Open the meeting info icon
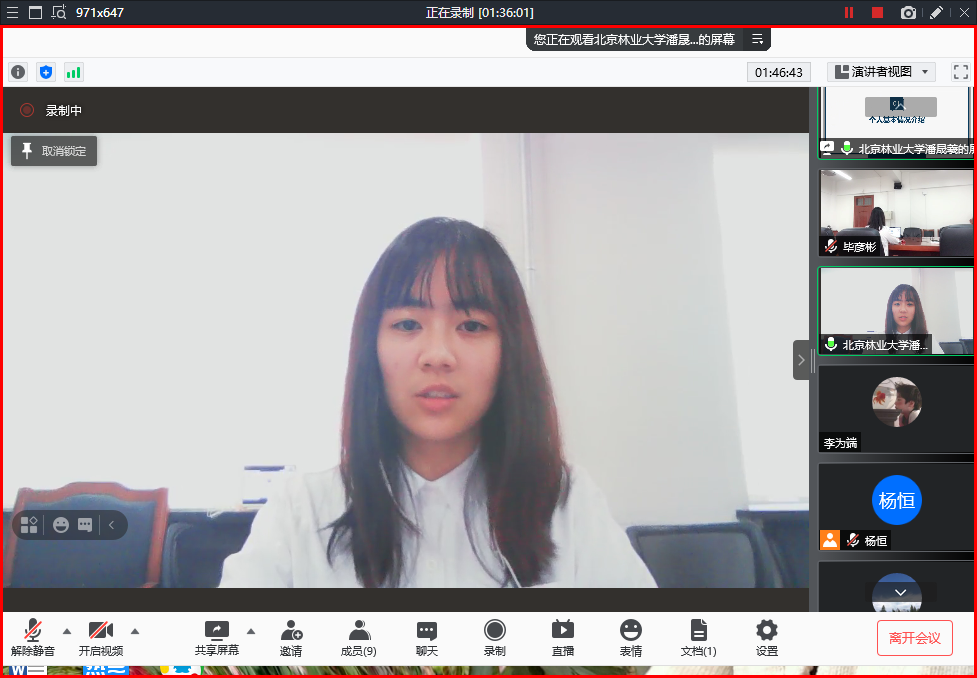Screen dimensions: 977x678 coord(18,72)
